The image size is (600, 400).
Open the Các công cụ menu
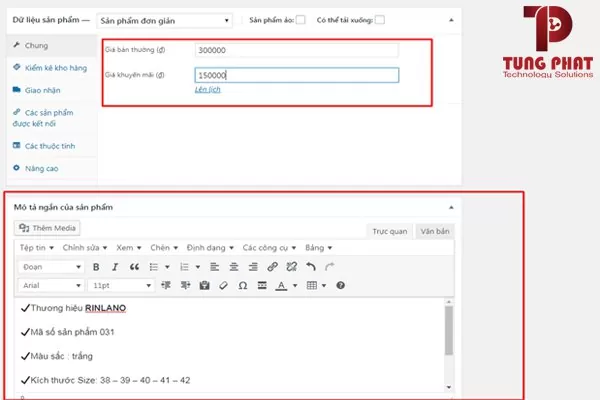point(269,248)
